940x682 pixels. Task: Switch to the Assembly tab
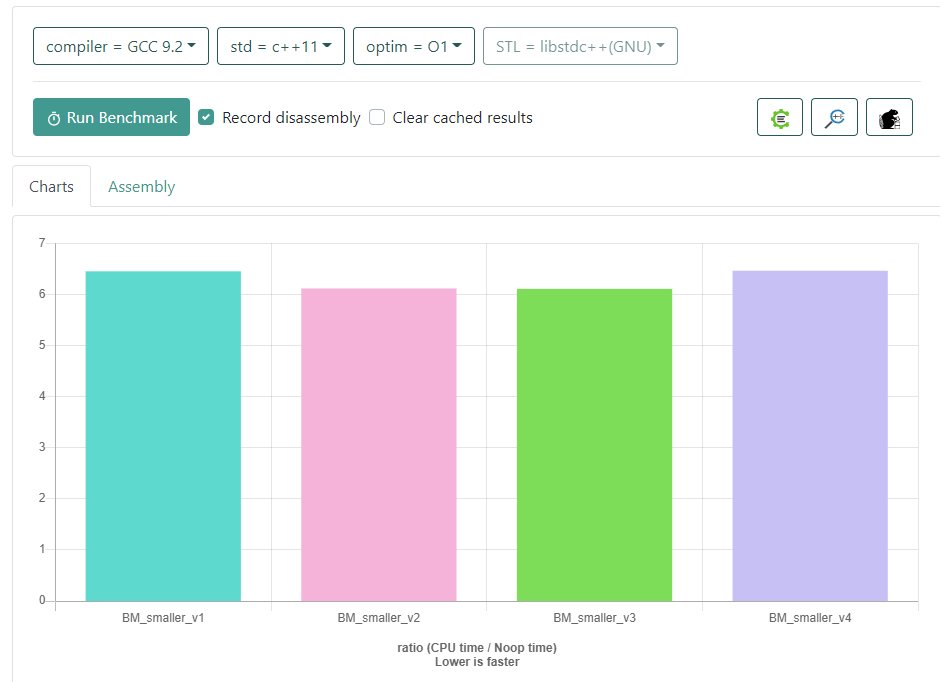click(141, 187)
